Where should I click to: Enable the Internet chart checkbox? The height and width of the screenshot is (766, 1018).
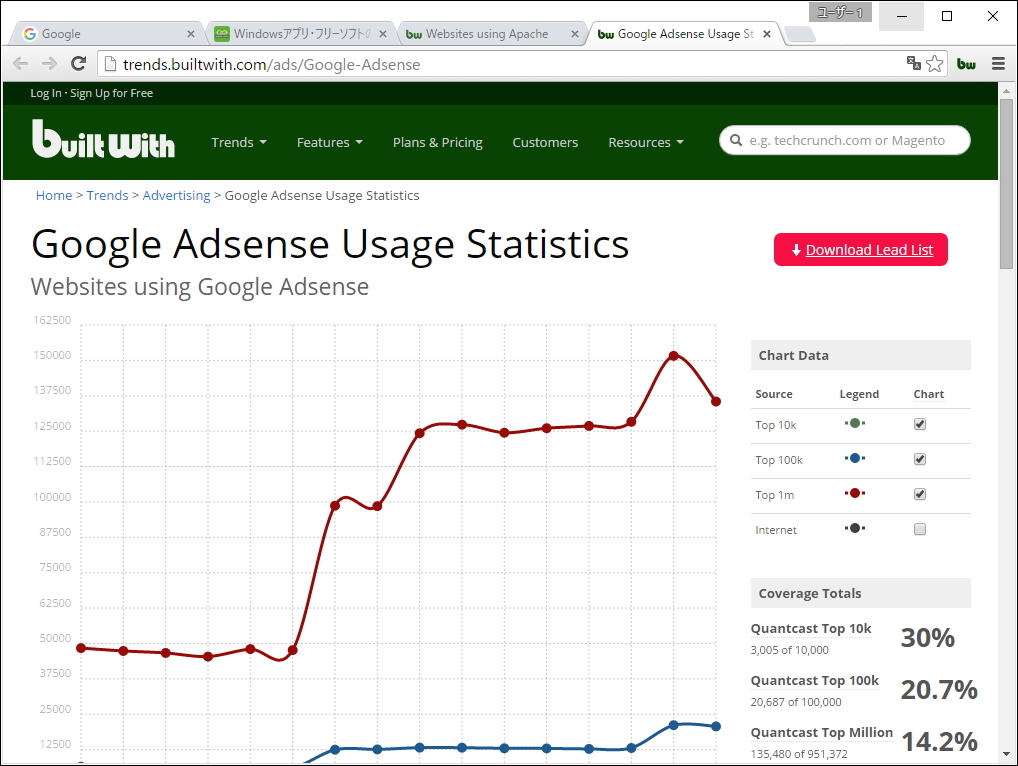click(919, 529)
